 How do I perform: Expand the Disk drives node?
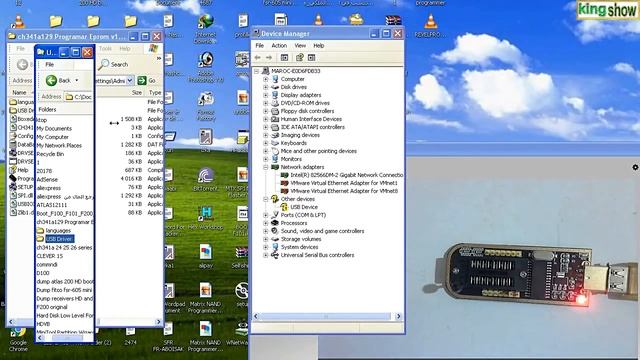266,87
